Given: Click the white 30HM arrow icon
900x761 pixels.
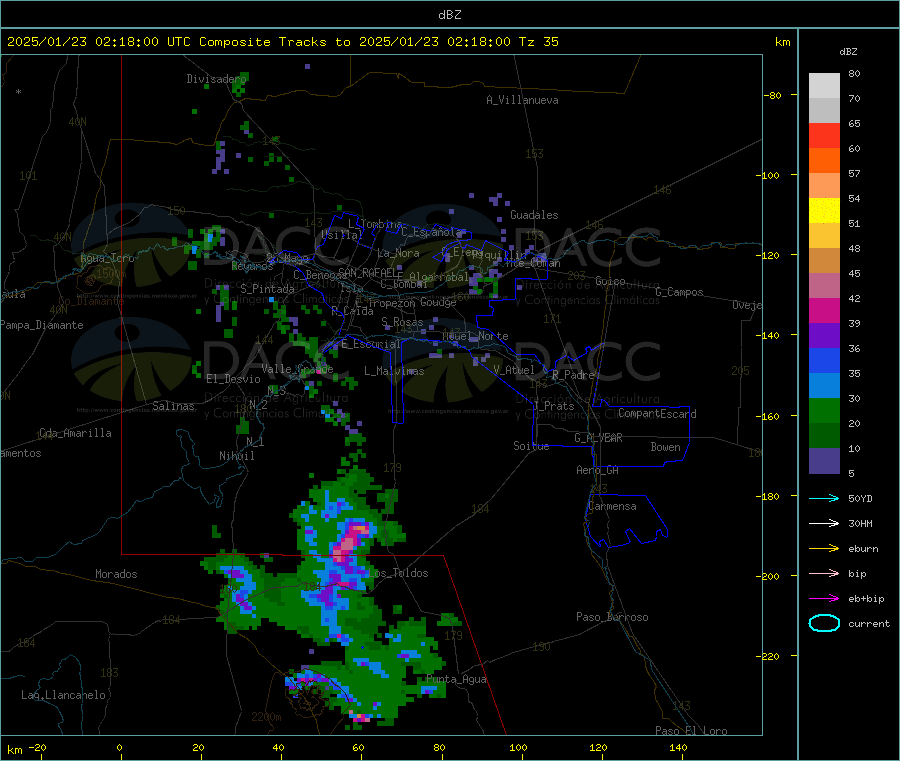Looking at the screenshot, I should pyautogui.click(x=824, y=523).
